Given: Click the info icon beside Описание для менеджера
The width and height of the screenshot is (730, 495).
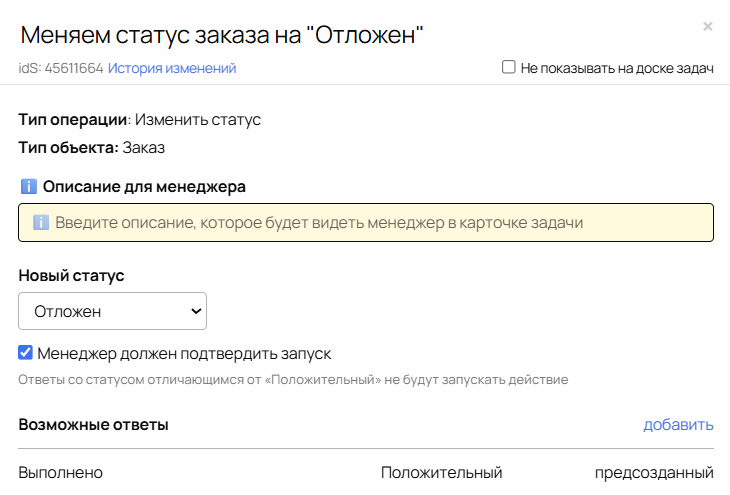Looking at the screenshot, I should point(29,186).
